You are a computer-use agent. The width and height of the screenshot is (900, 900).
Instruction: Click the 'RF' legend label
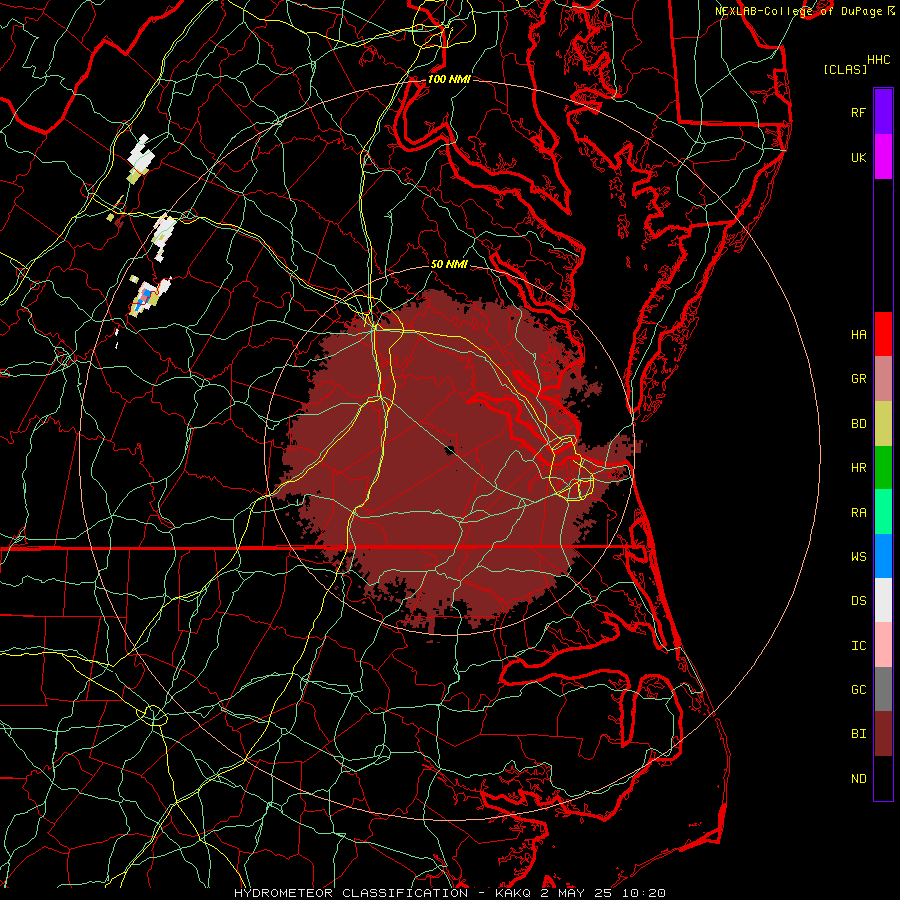[x=858, y=112]
